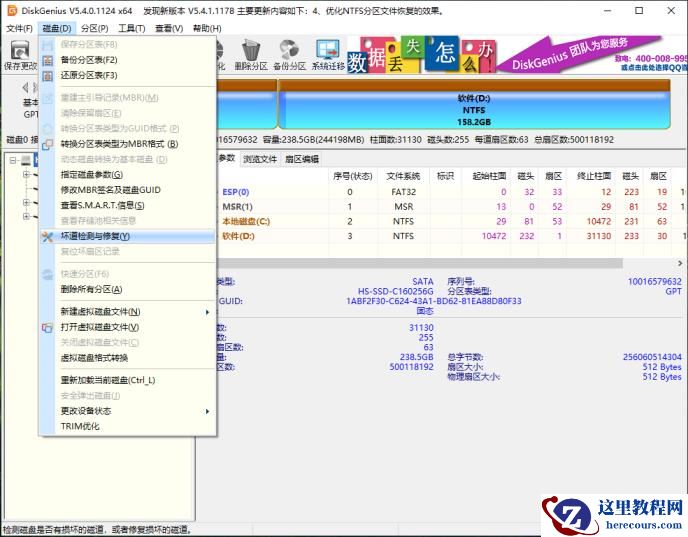Screen dimensions: 688x537
Task: Click the icon next to 还原分区表(F3)
Action: [x=47, y=76]
